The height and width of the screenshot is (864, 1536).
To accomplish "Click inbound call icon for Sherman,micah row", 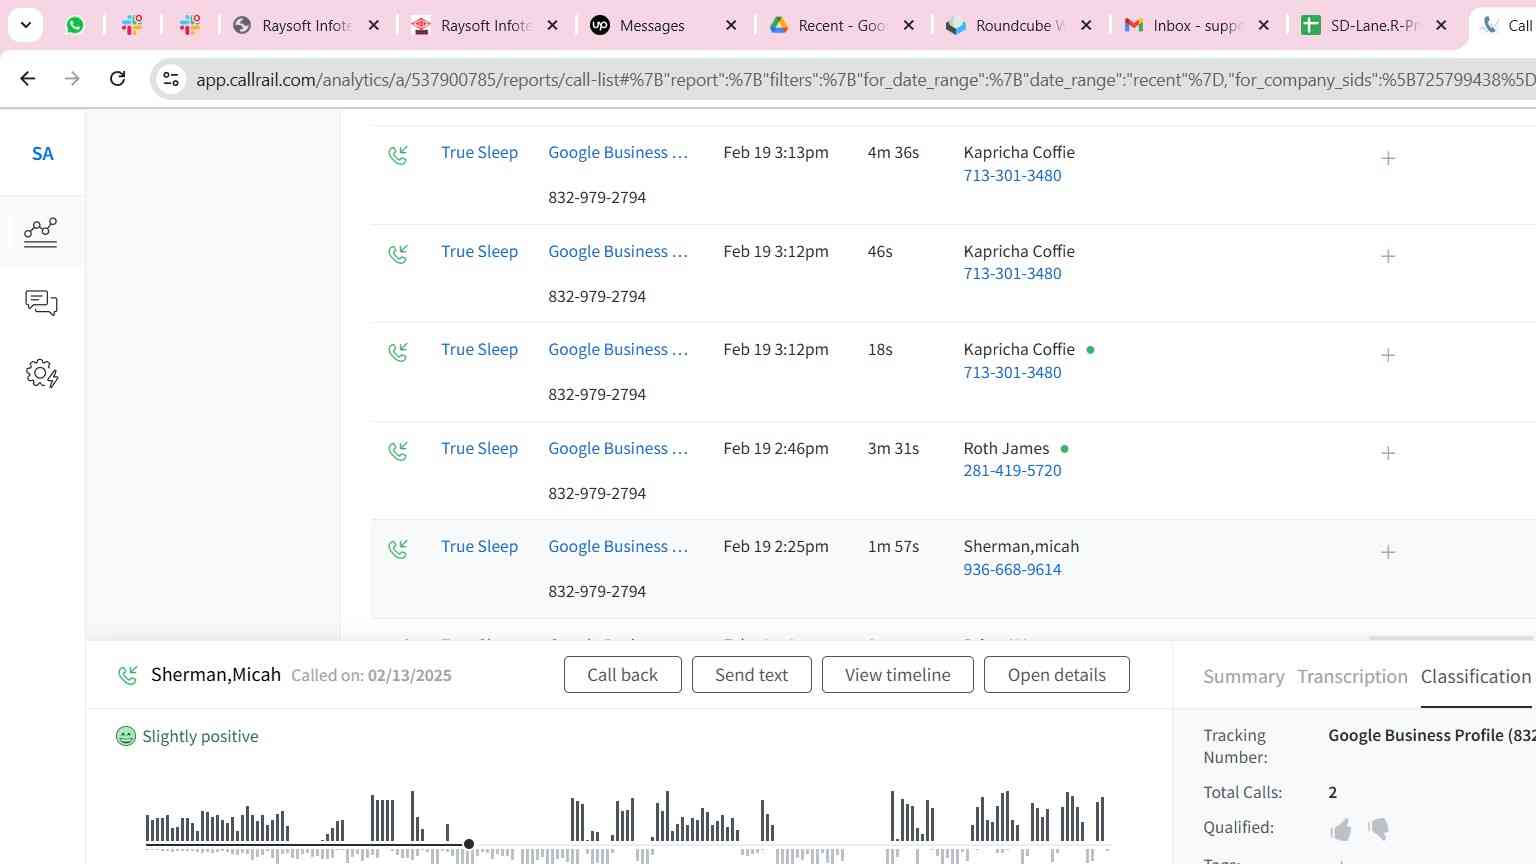I will (x=398, y=549).
